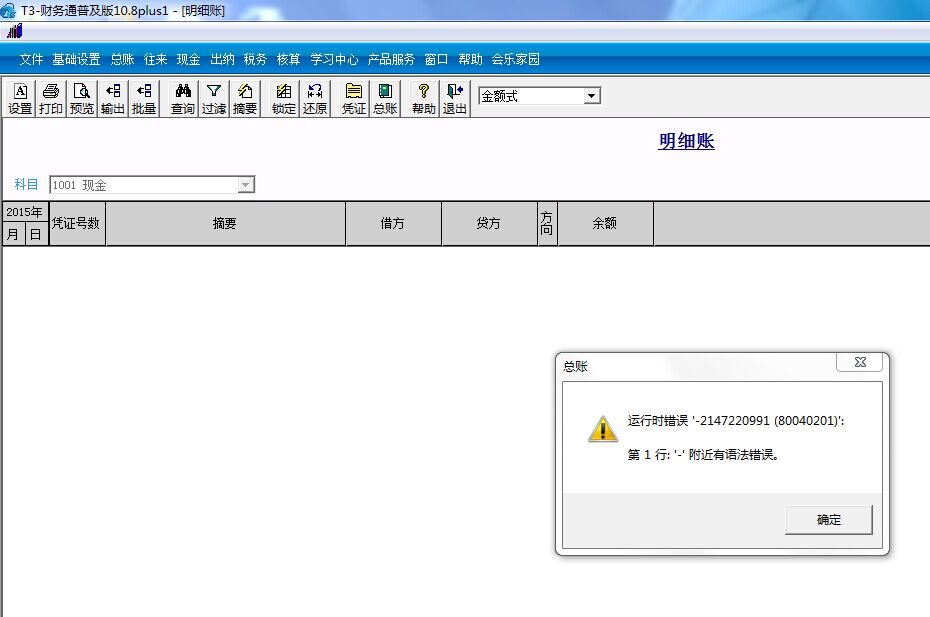This screenshot has height=617, width=930.
Task: Click the 锁定 (Lock) toolbar icon
Action: tap(284, 98)
